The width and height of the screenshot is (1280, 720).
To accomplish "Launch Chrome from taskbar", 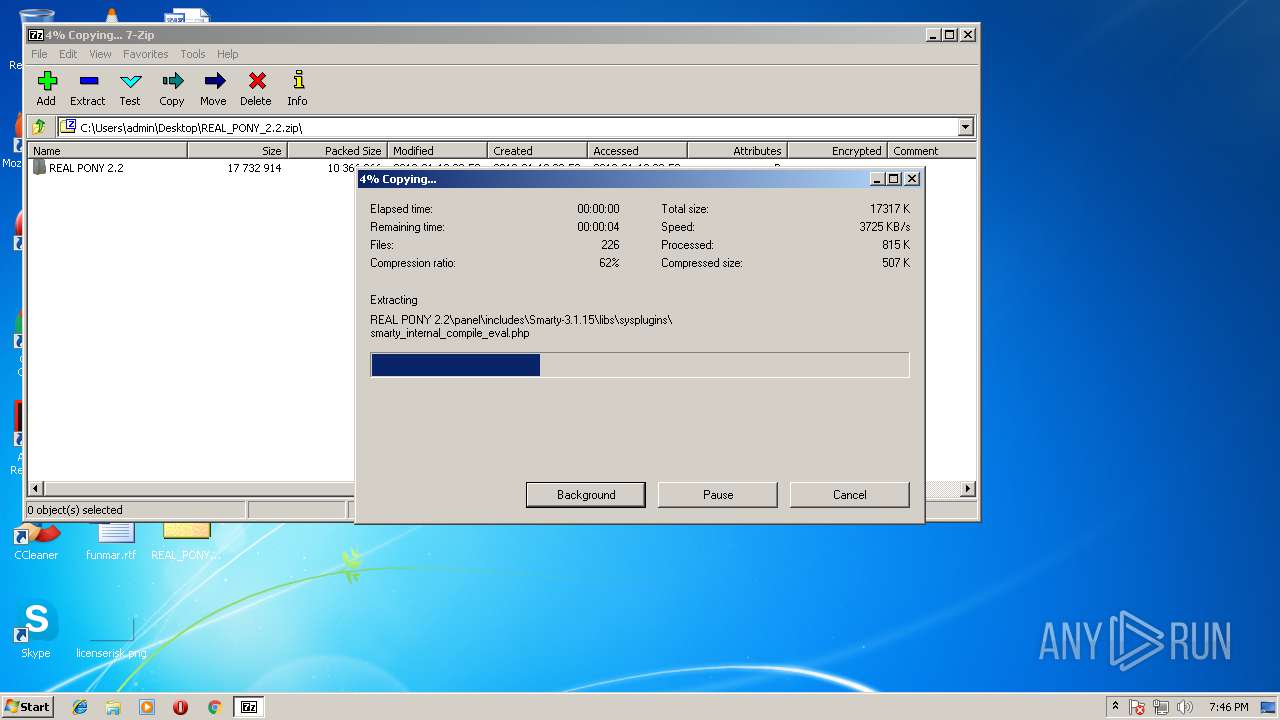I will (x=214, y=707).
